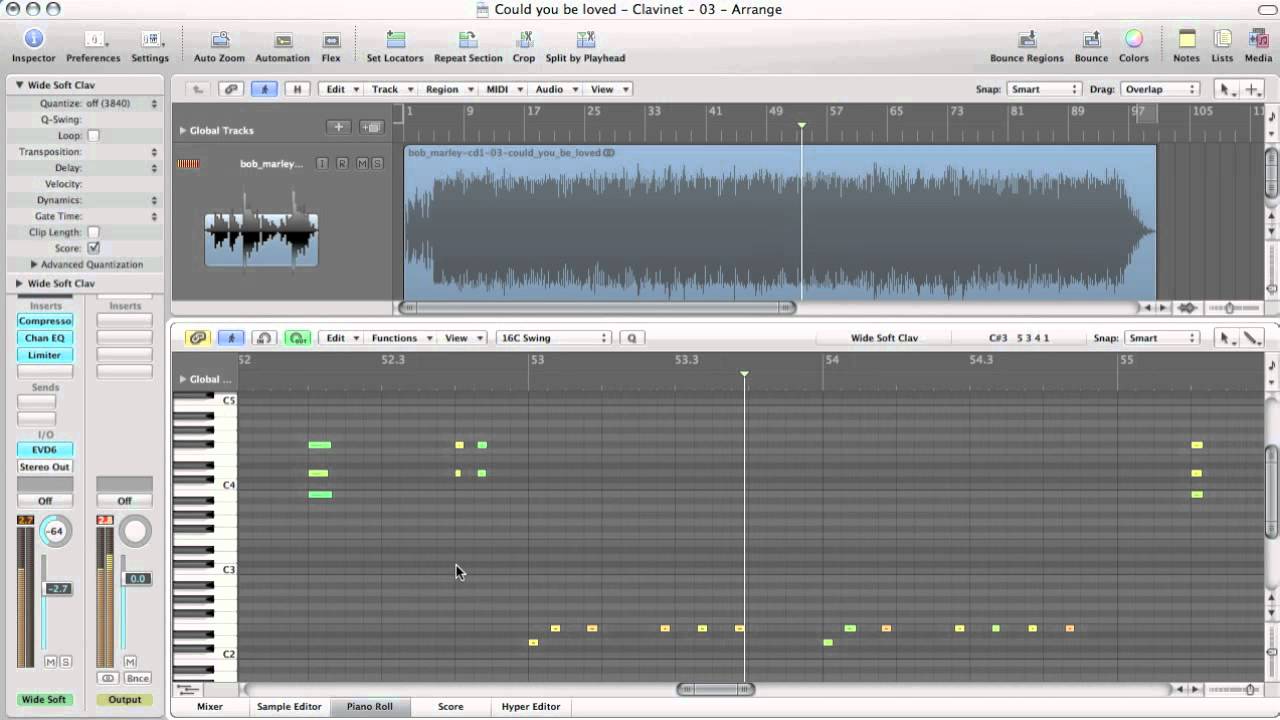The image size is (1280, 720).
Task: Click the Limiter insert slot
Action: pyautogui.click(x=45, y=355)
